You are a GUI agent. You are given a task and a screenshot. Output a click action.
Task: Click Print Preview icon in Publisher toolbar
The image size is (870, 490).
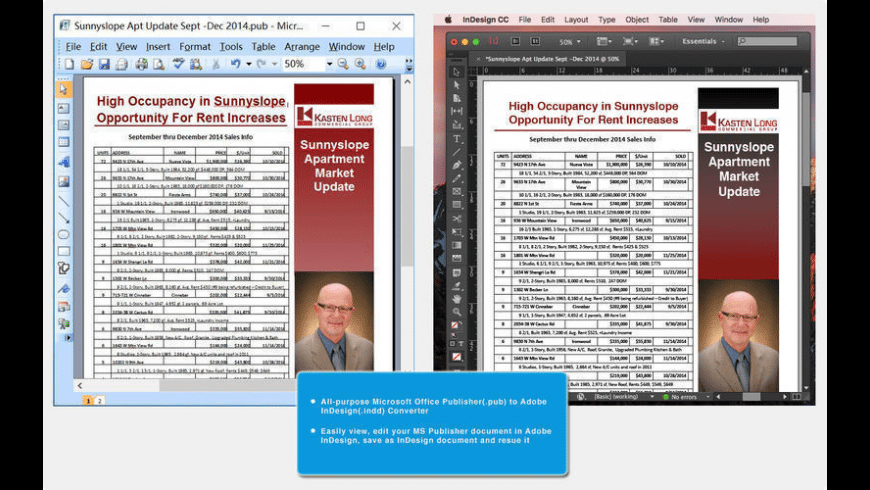[159, 64]
